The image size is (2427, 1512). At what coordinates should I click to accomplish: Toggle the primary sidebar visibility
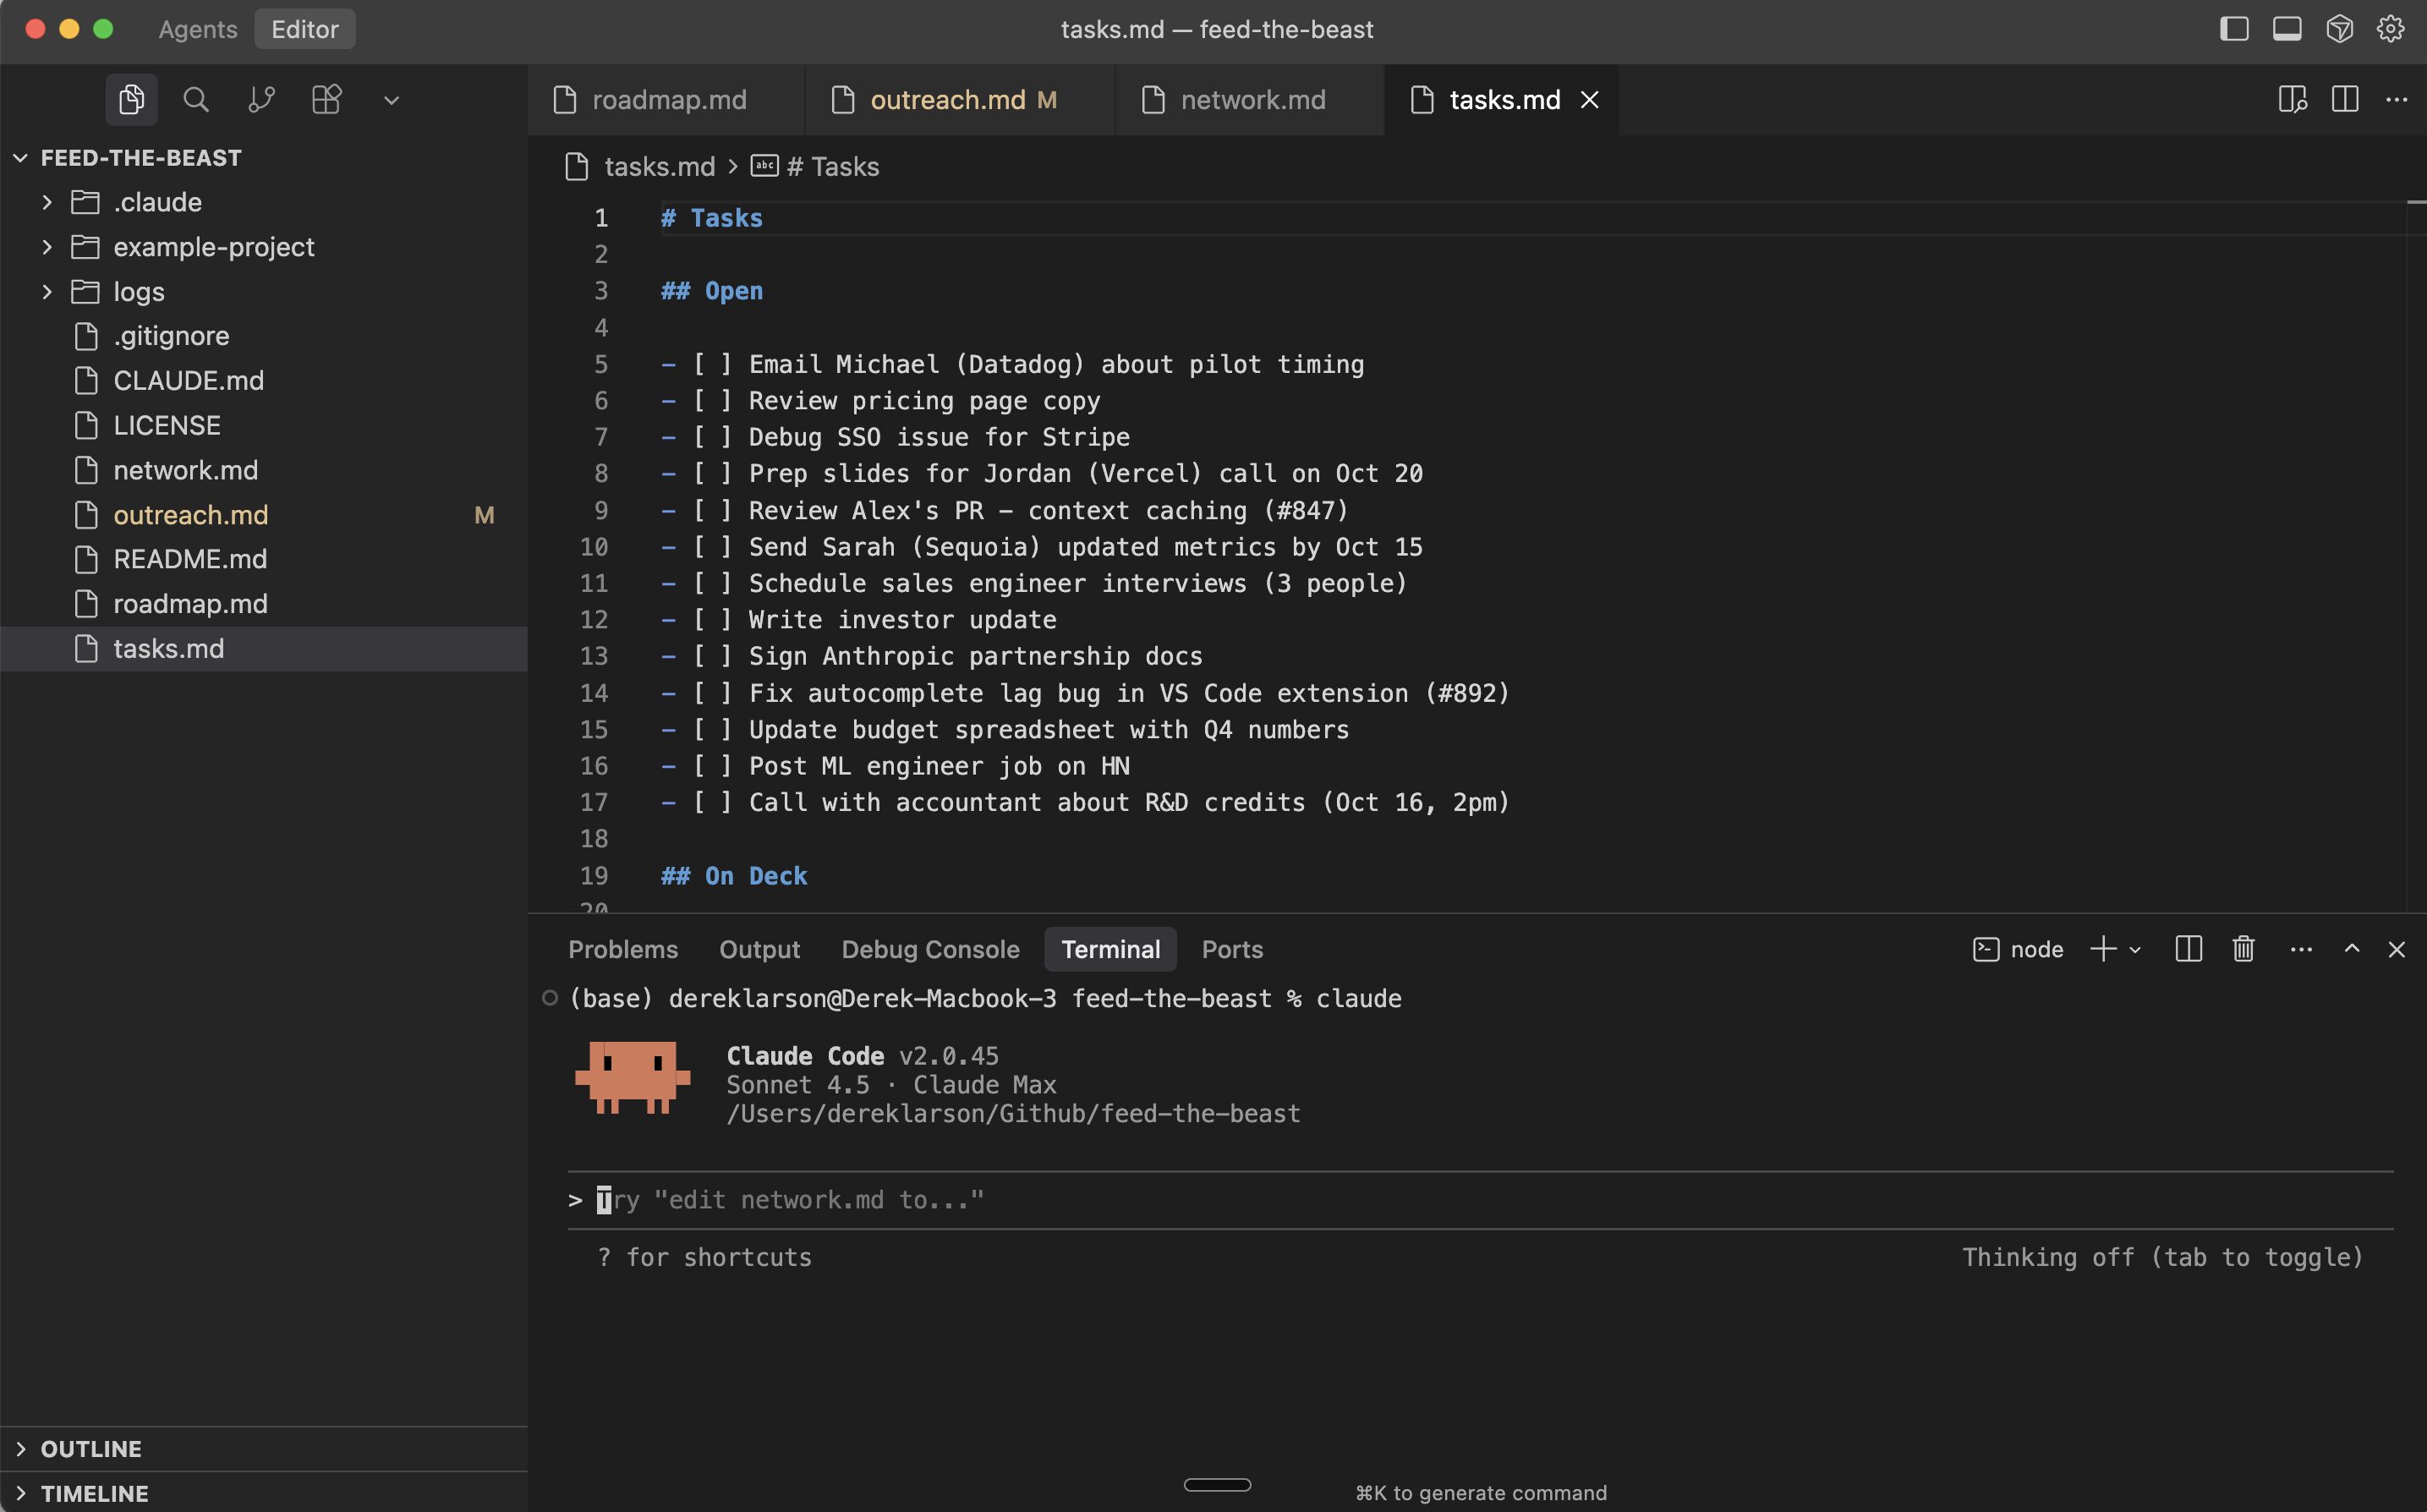[2233, 29]
